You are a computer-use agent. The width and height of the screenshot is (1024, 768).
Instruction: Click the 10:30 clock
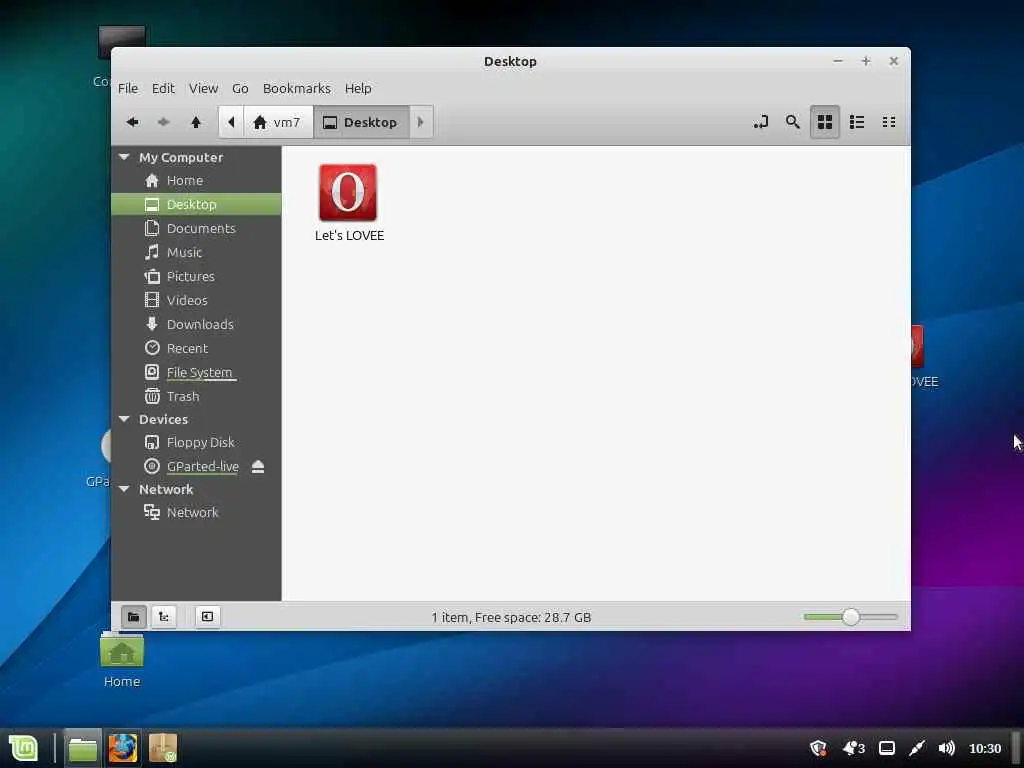click(x=985, y=748)
